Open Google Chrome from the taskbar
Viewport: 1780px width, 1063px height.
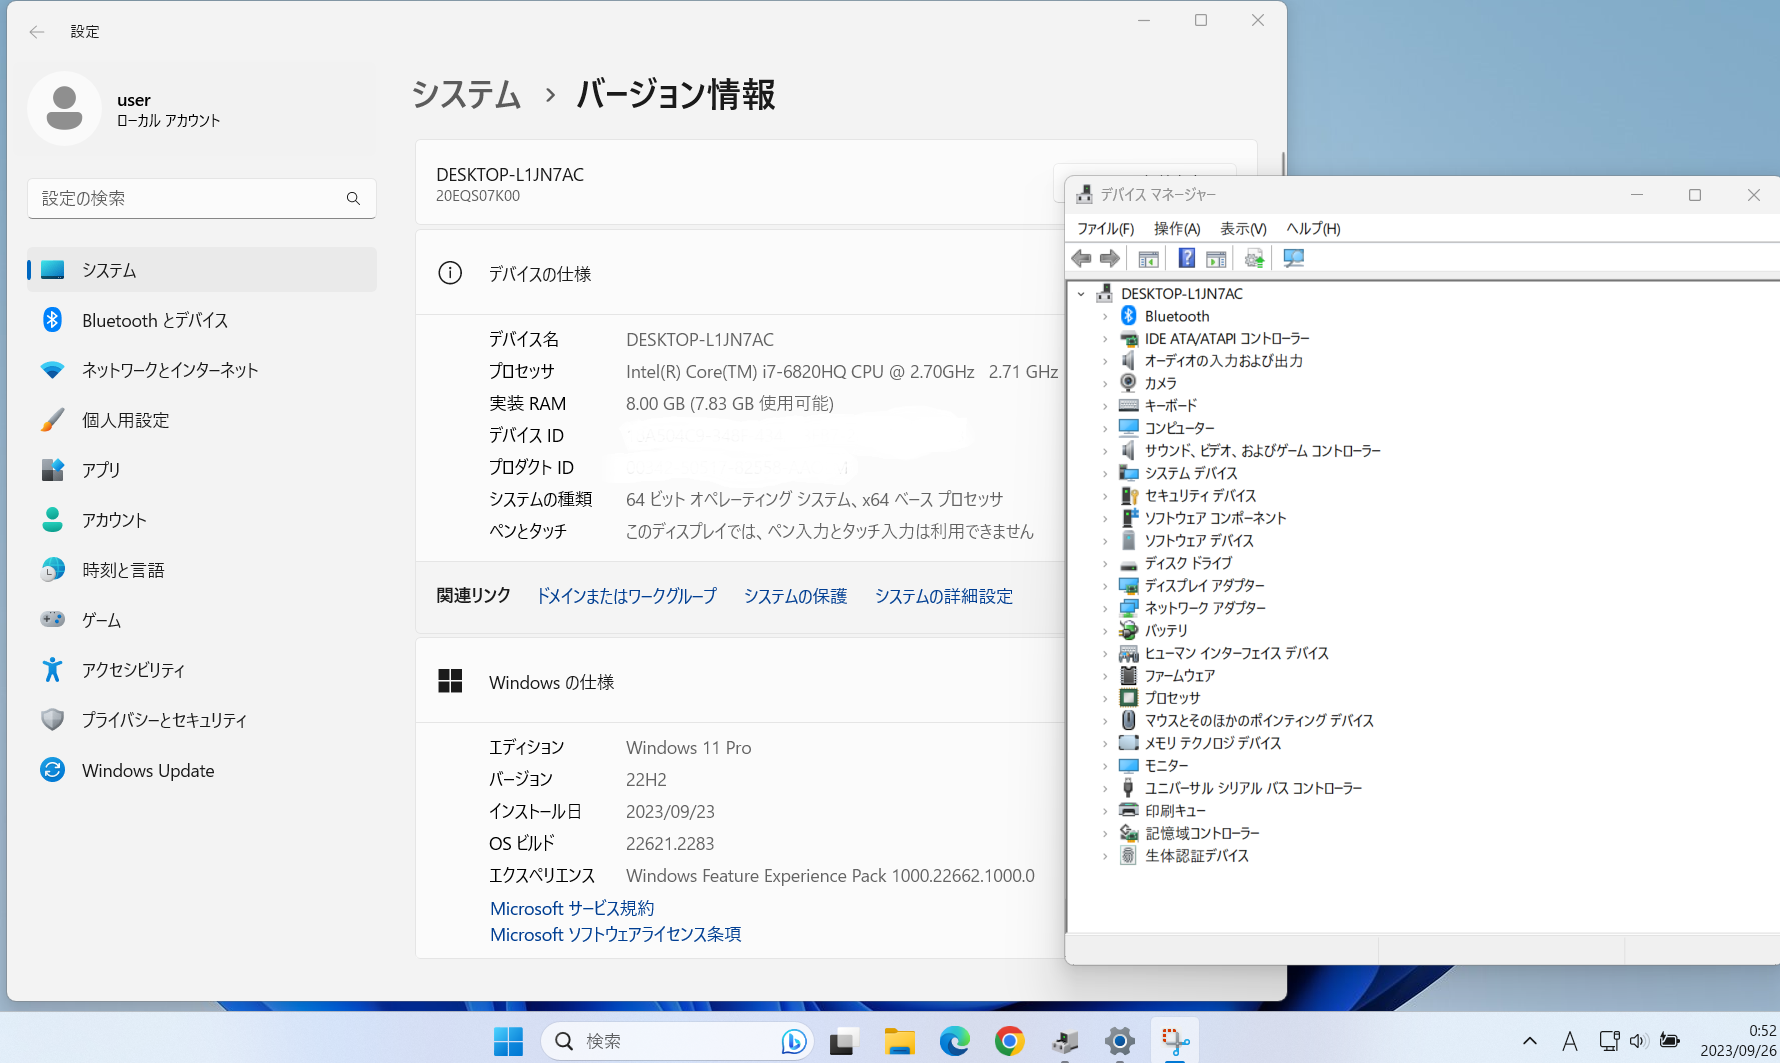(1010, 1041)
